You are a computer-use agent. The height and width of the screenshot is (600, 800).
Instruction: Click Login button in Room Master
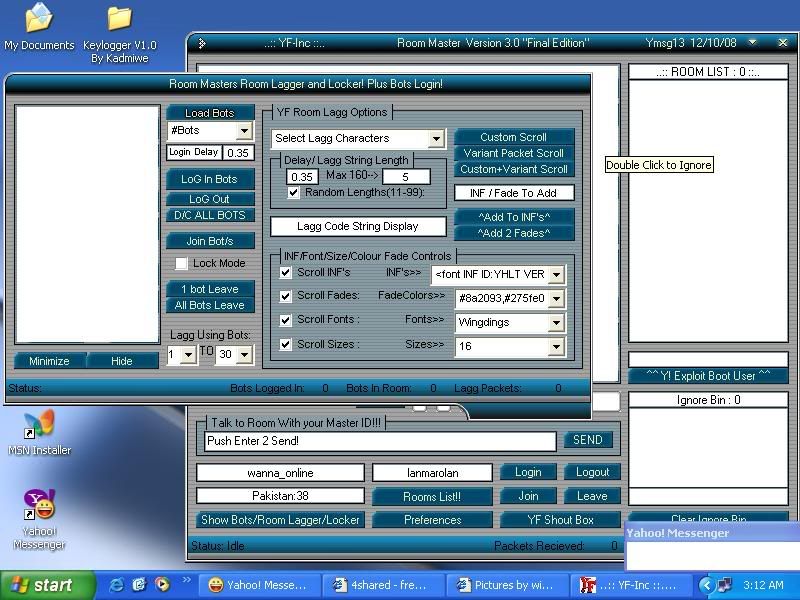(528, 472)
